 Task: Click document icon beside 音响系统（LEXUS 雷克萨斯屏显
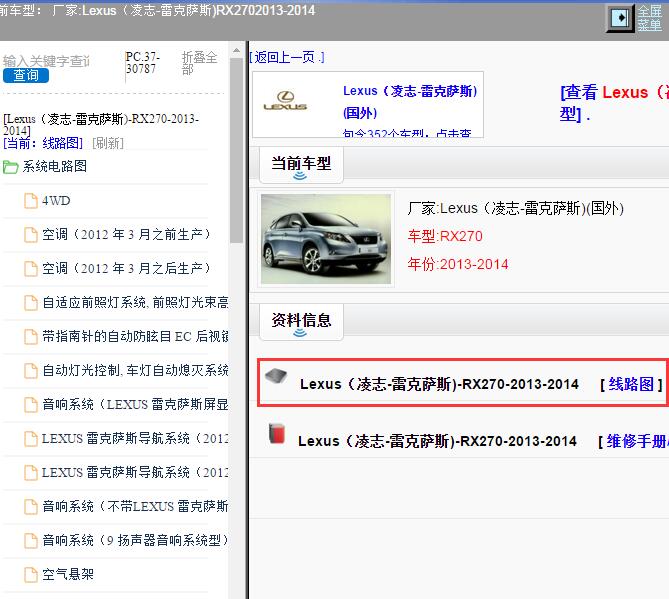coord(31,405)
